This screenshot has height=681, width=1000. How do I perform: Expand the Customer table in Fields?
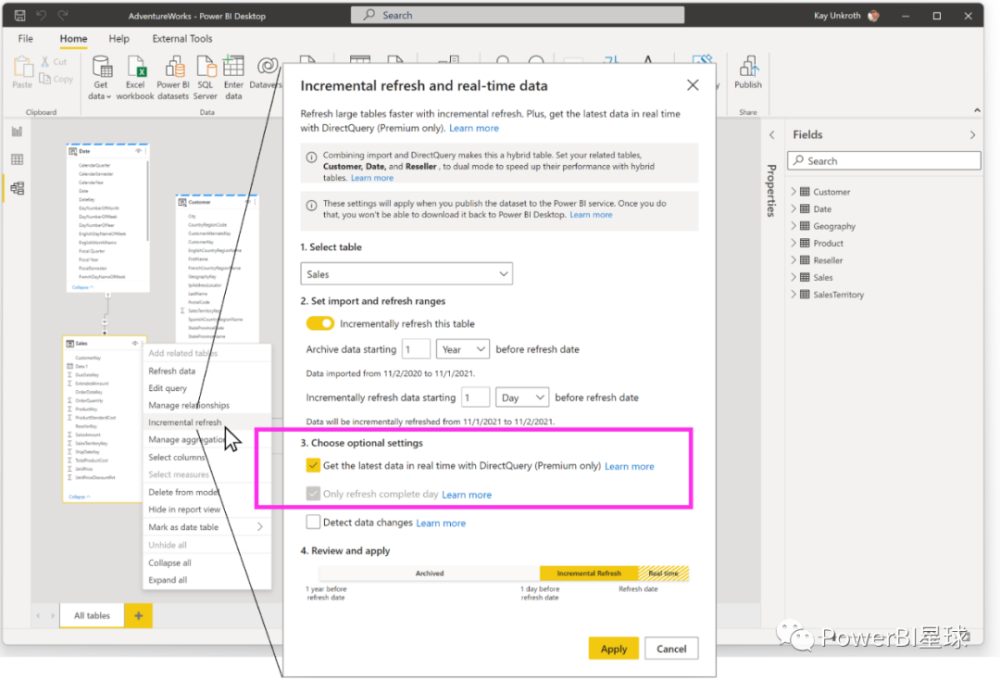pyautogui.click(x=794, y=192)
